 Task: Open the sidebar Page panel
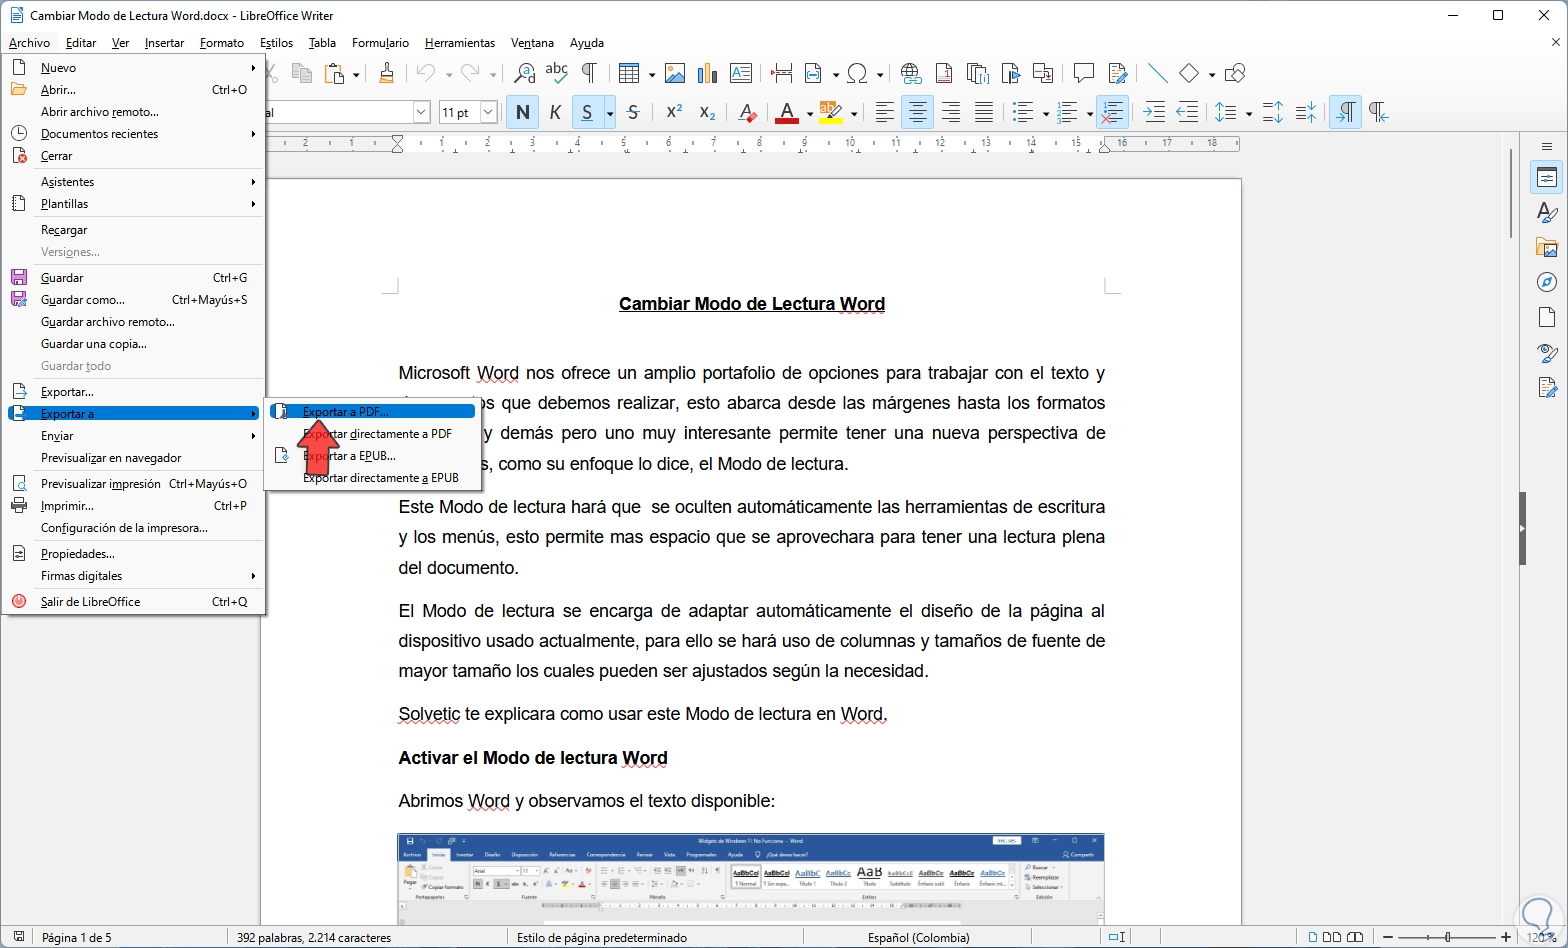tap(1547, 317)
